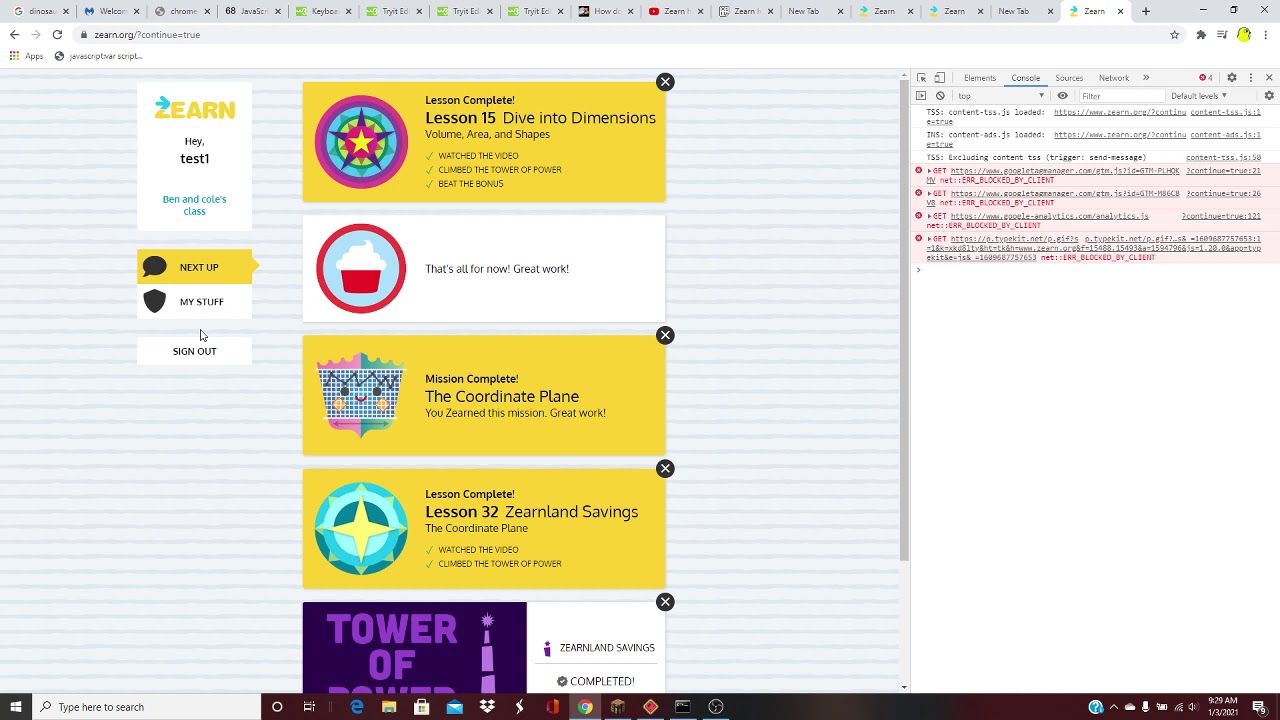Open DevTools settings gear

pyautogui.click(x=1232, y=78)
